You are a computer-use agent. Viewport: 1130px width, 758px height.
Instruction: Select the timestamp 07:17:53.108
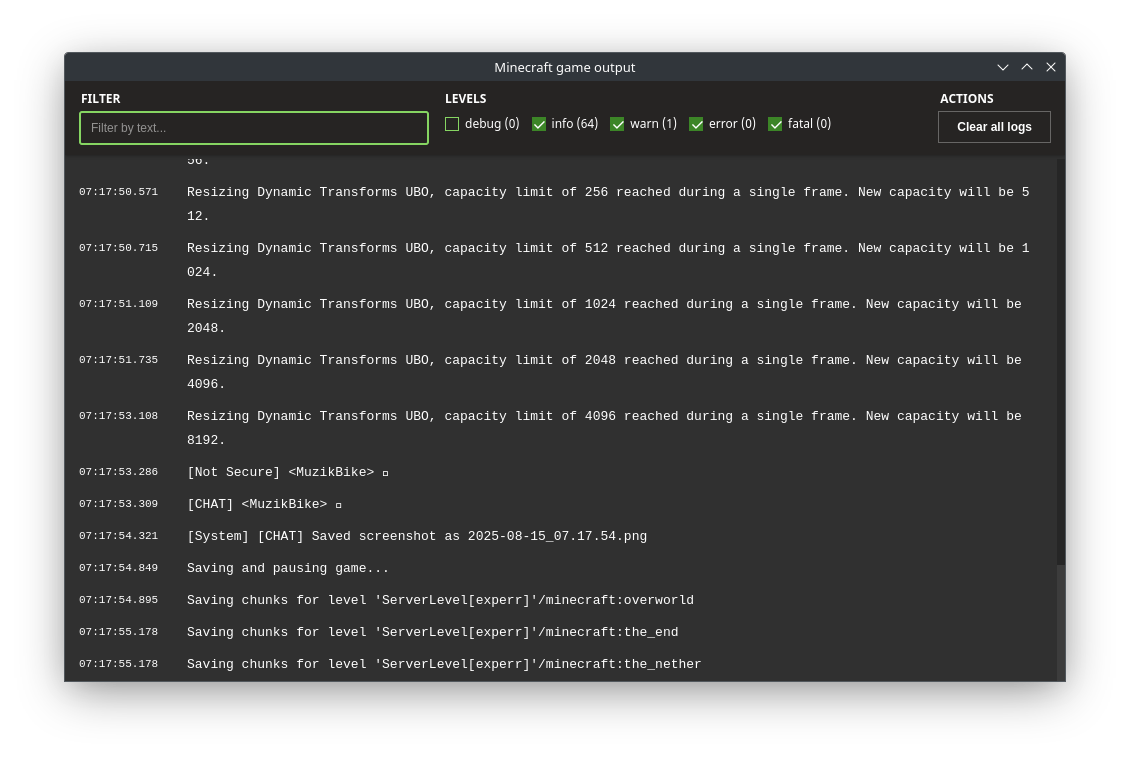(118, 416)
